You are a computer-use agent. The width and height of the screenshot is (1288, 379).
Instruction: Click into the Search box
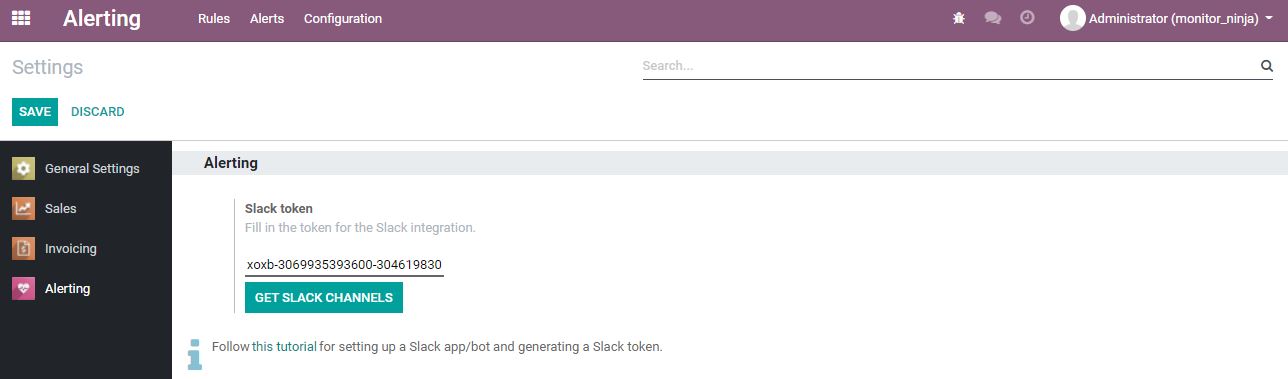[x=948, y=66]
